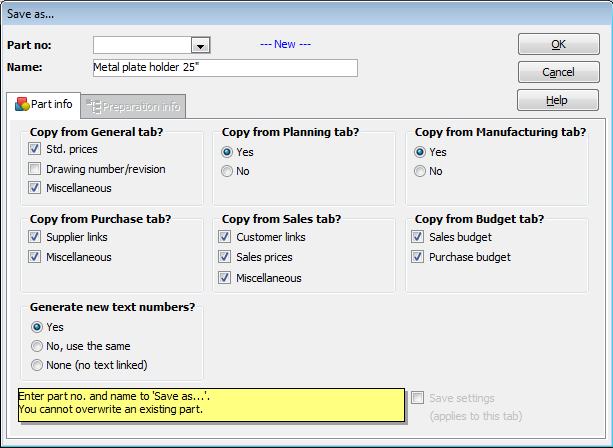Choose 'No, use the same' text numbers
This screenshot has height=448, width=613.
[37, 346]
